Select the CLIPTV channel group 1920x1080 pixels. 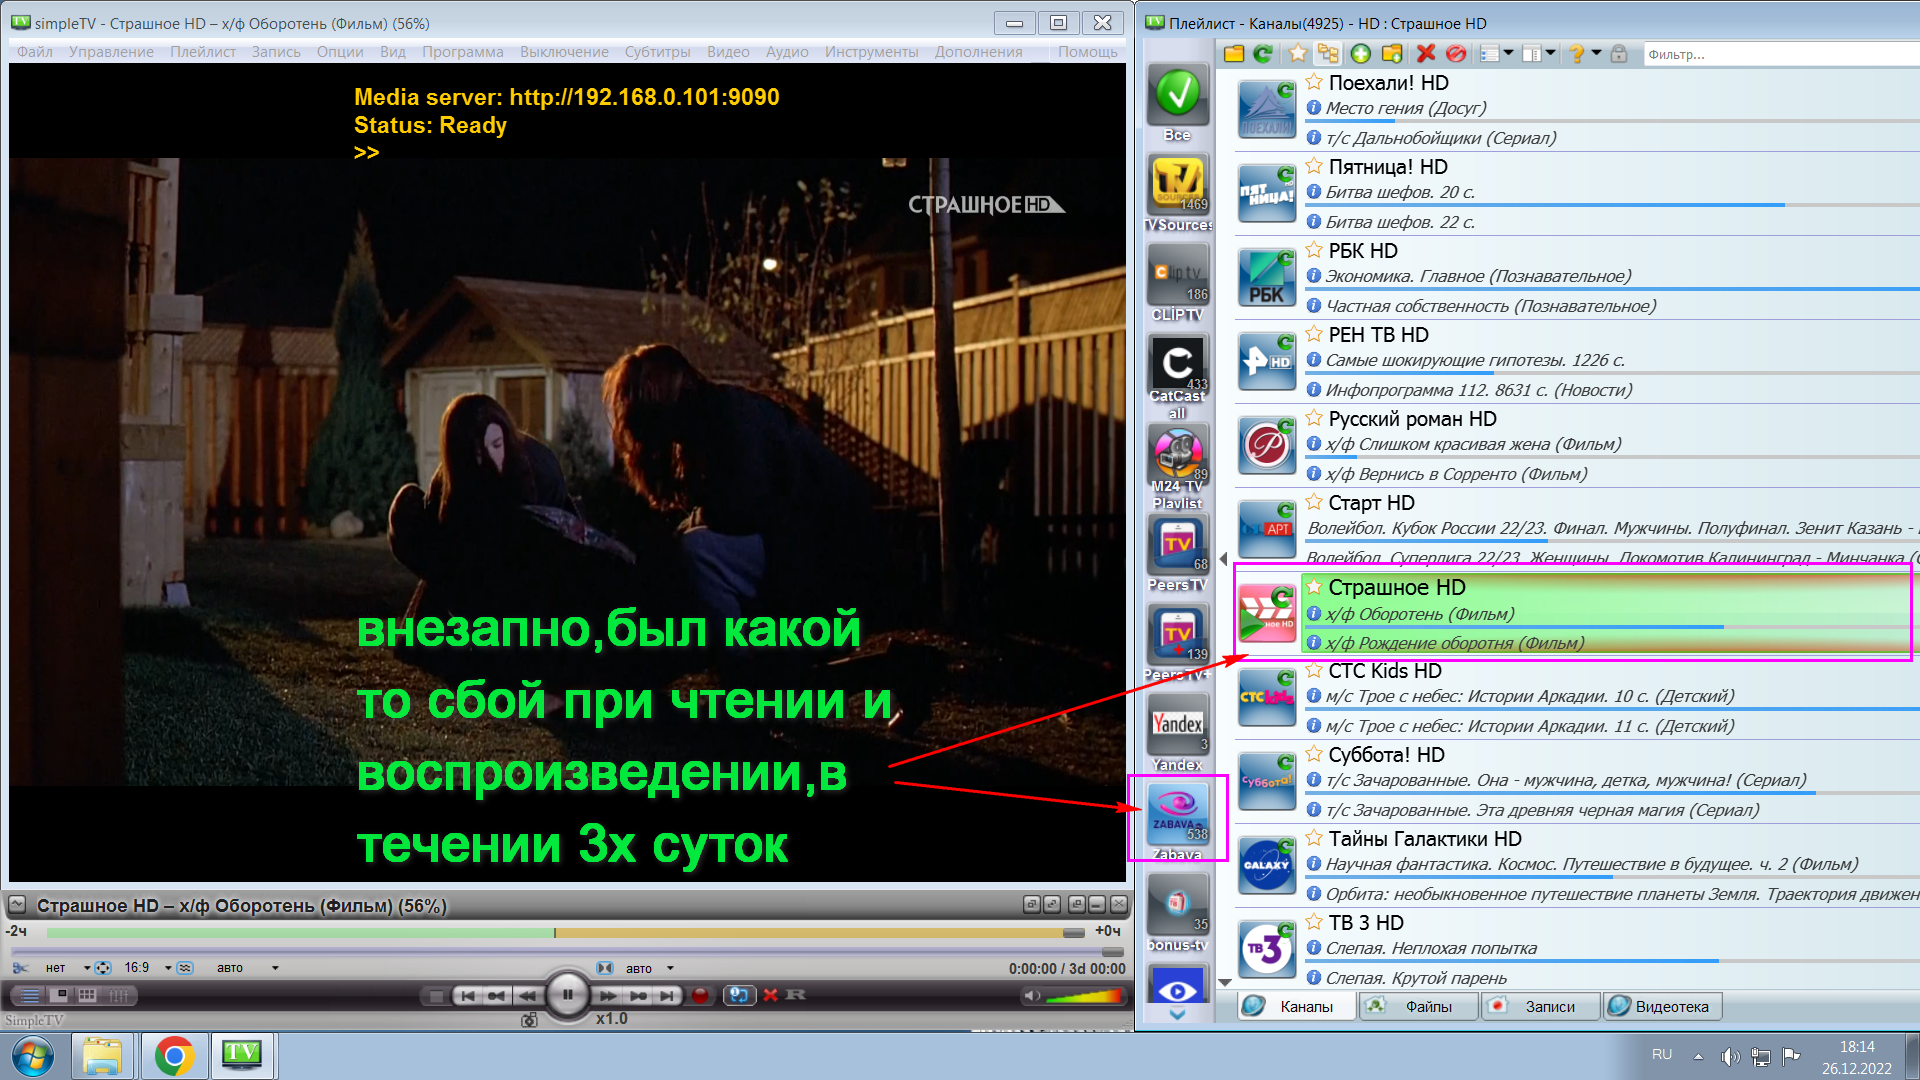(1177, 283)
